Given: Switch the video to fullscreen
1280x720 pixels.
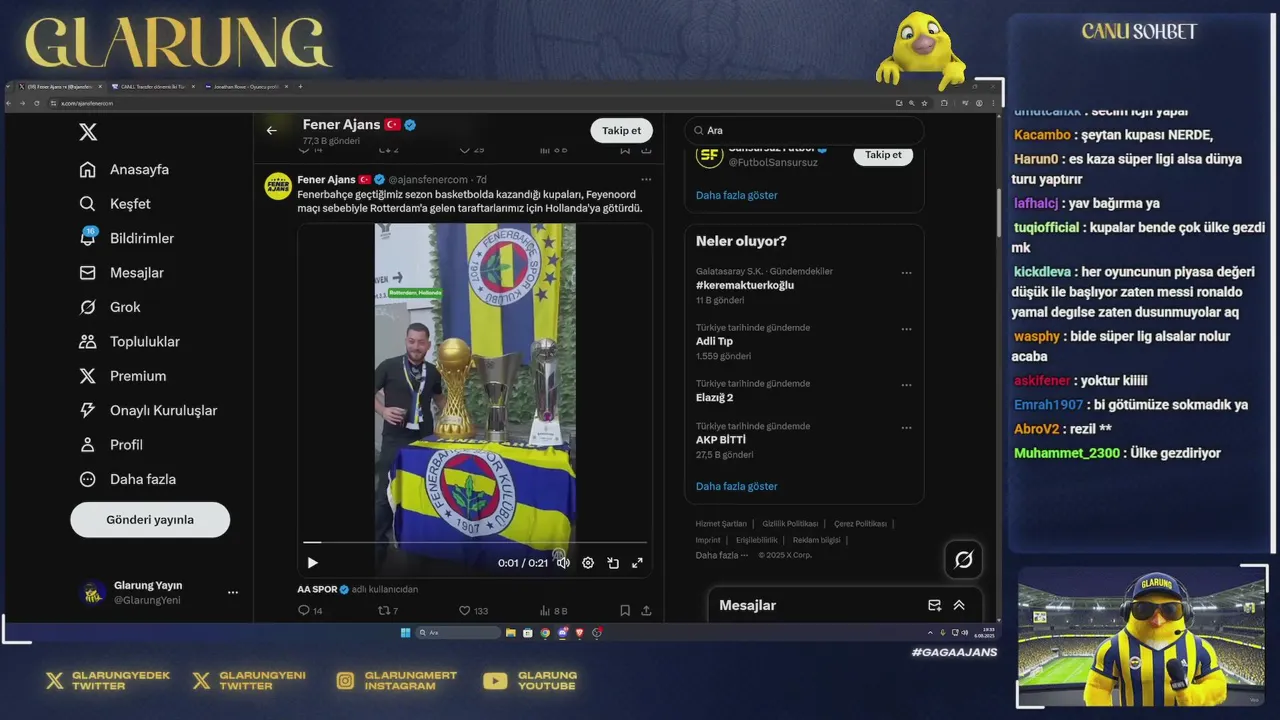Looking at the screenshot, I should [x=637, y=563].
